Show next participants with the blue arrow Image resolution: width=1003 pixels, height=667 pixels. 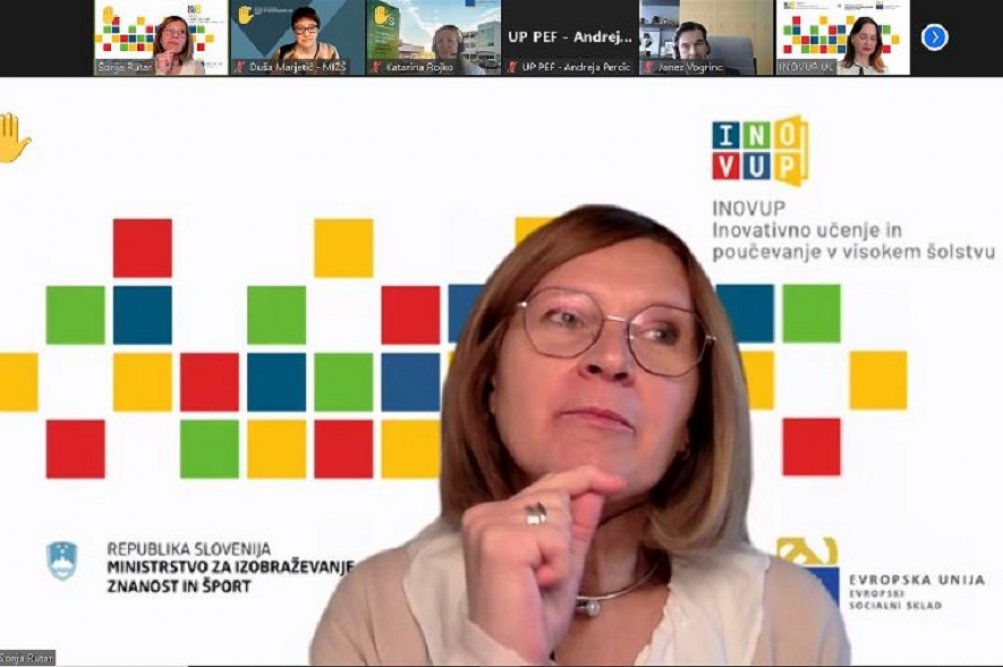point(935,38)
